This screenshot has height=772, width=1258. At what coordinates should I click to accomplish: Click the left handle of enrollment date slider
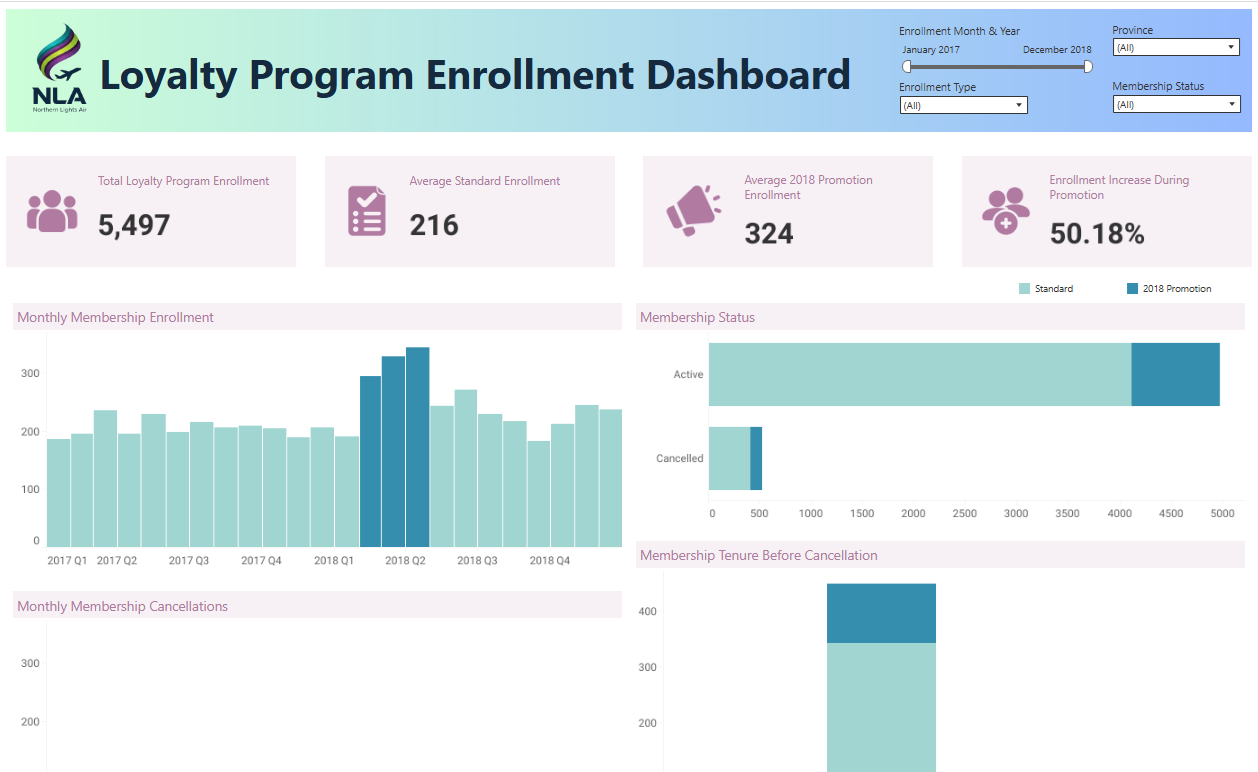tap(907, 67)
